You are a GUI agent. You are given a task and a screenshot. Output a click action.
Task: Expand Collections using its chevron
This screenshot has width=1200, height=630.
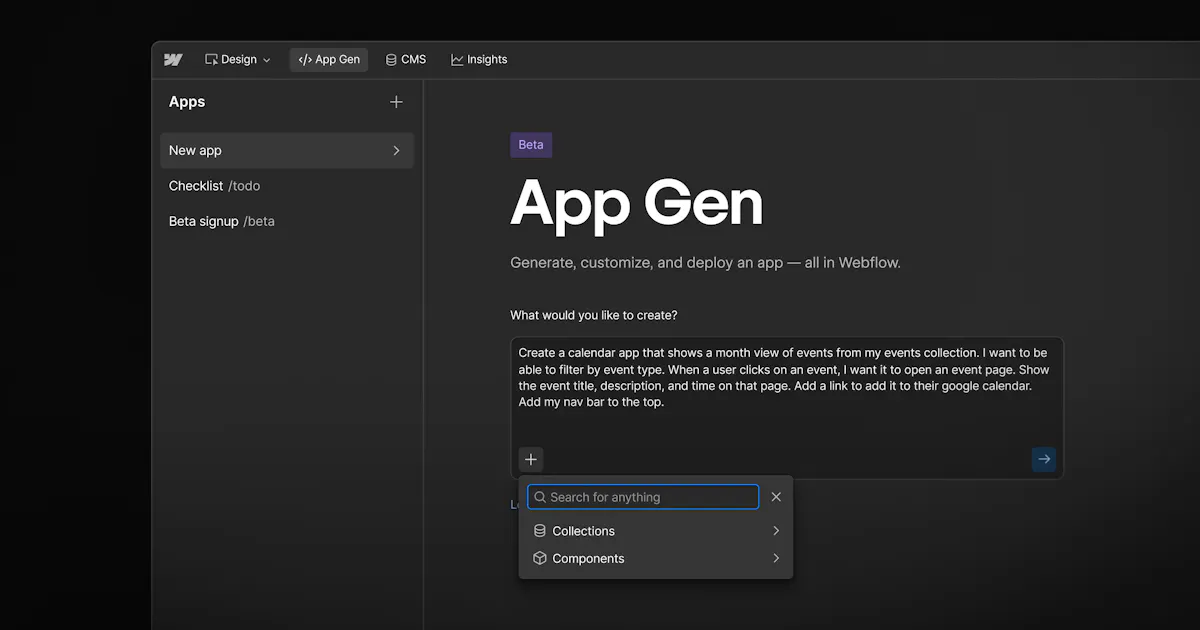pos(776,531)
